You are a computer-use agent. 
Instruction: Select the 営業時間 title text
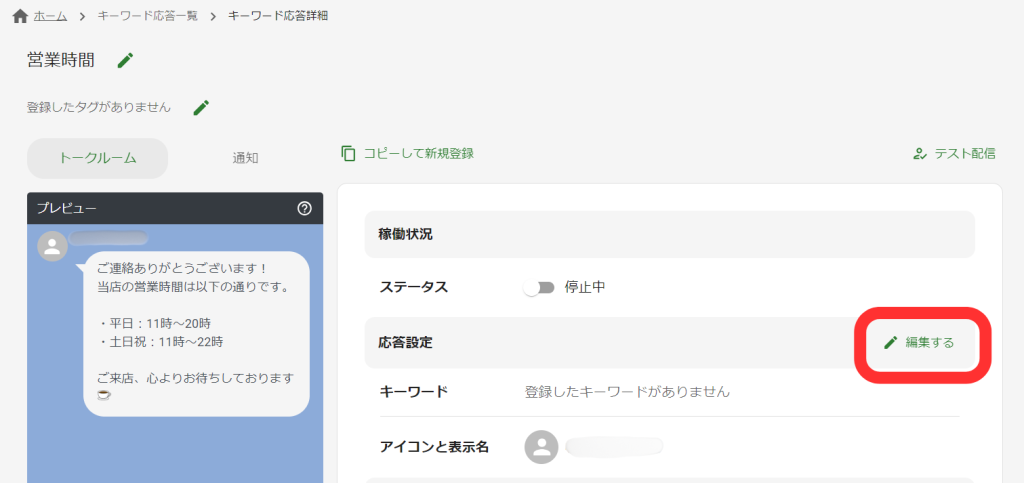tap(61, 61)
